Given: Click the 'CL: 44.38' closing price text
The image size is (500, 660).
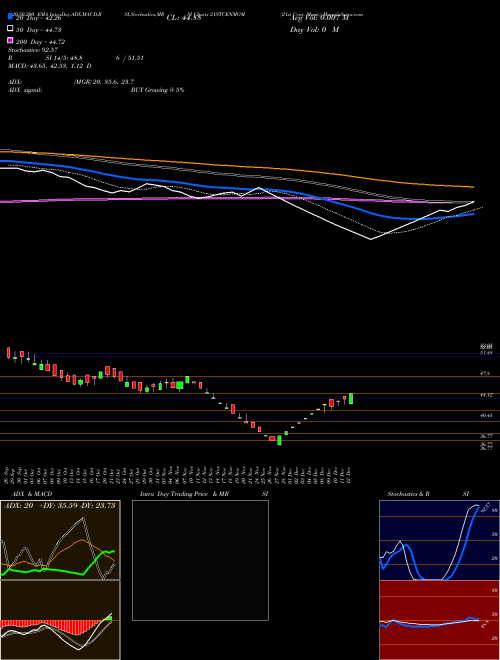Looking at the screenshot, I should (x=184, y=18).
